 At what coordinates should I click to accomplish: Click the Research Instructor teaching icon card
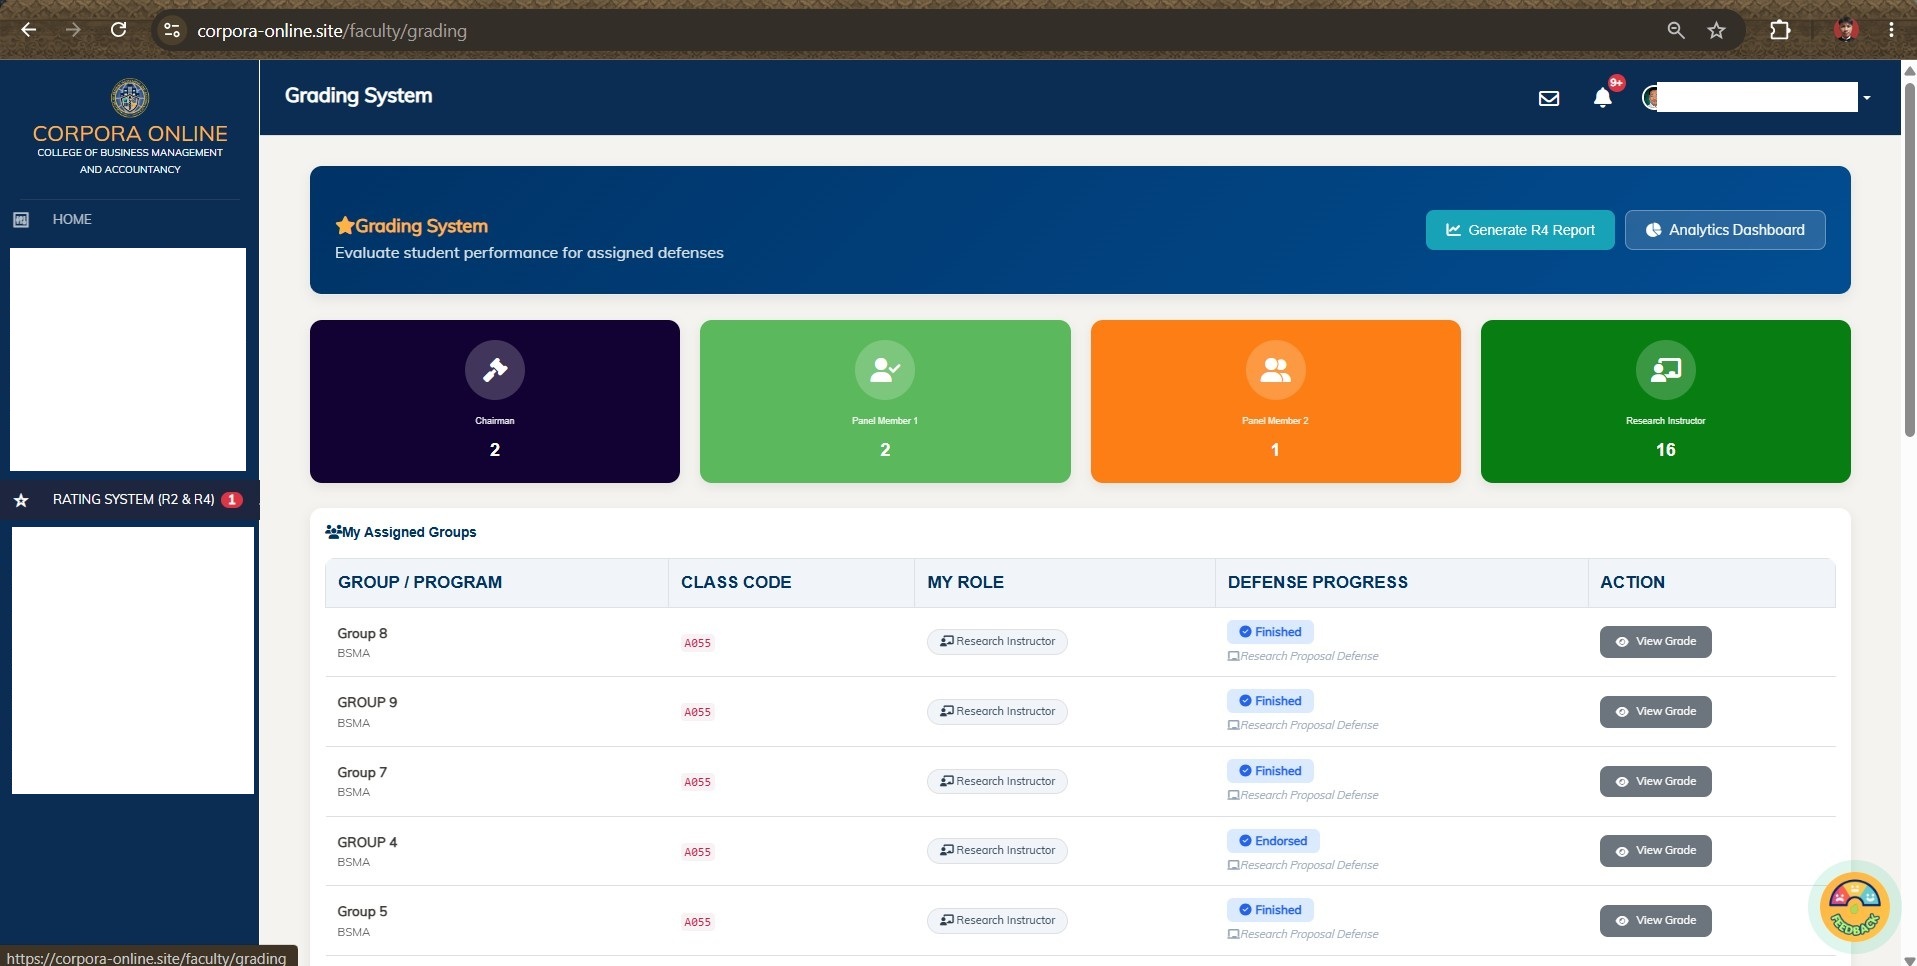1665,401
